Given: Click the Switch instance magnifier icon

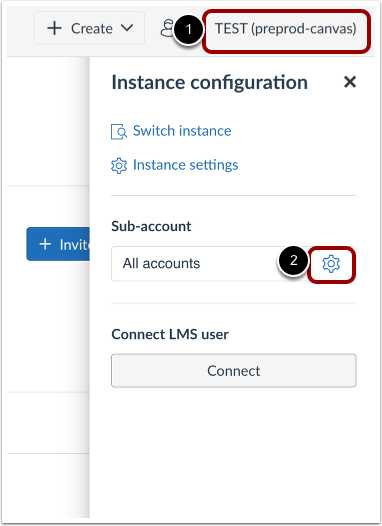Looking at the screenshot, I should click(119, 132).
